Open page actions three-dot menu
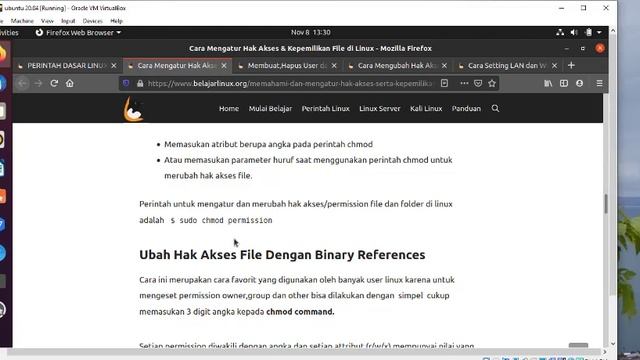Image resolution: width=640 pixels, height=360 pixels. click(x=464, y=83)
